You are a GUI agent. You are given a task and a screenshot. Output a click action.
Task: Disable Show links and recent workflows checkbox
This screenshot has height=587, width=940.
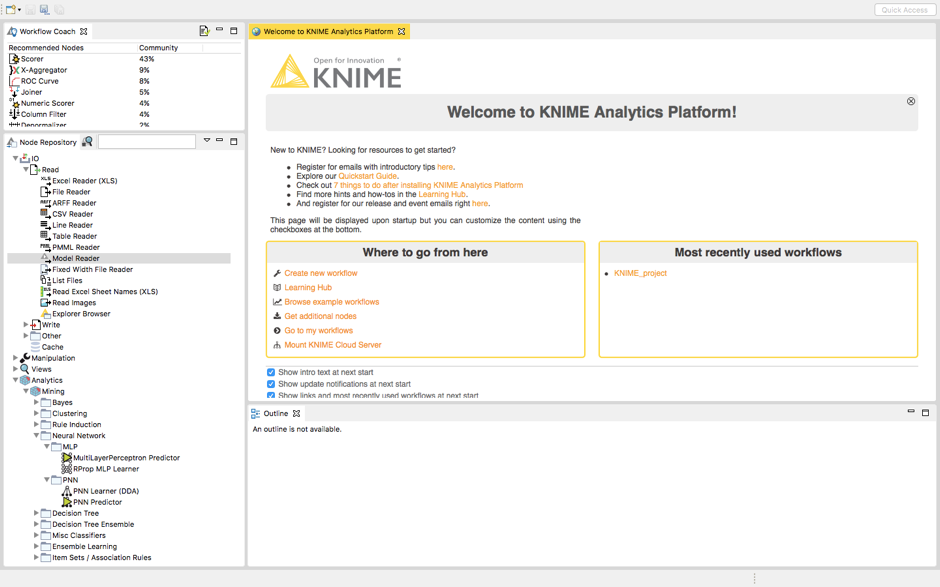click(x=271, y=395)
